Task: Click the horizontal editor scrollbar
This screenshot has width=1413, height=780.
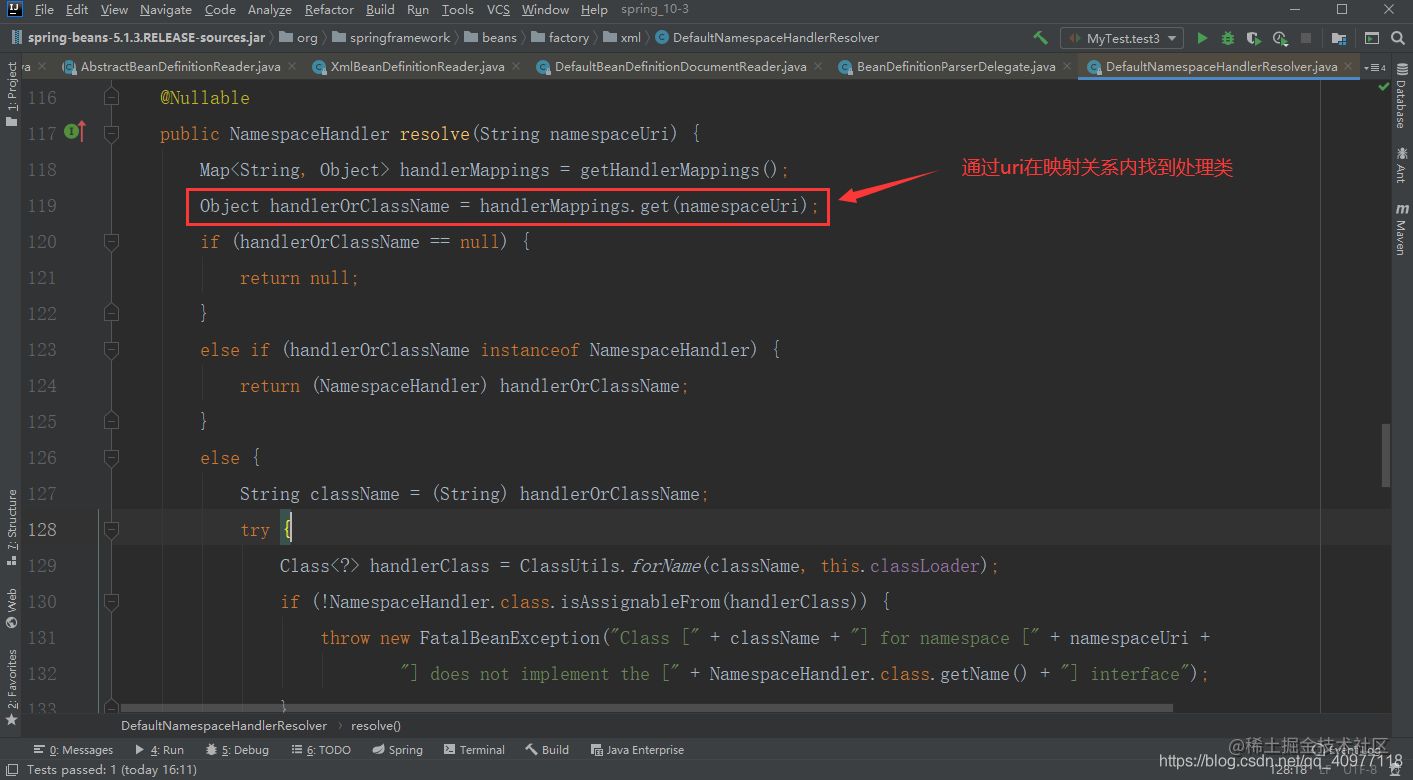Action: click(x=646, y=707)
